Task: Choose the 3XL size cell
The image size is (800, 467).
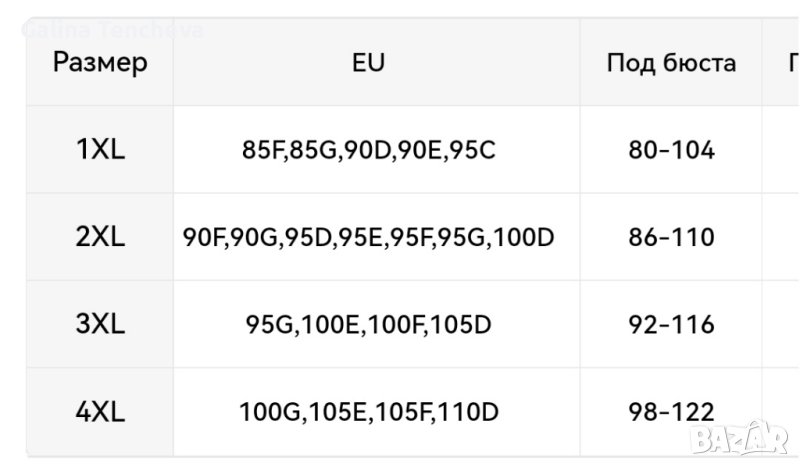Action: click(x=100, y=325)
